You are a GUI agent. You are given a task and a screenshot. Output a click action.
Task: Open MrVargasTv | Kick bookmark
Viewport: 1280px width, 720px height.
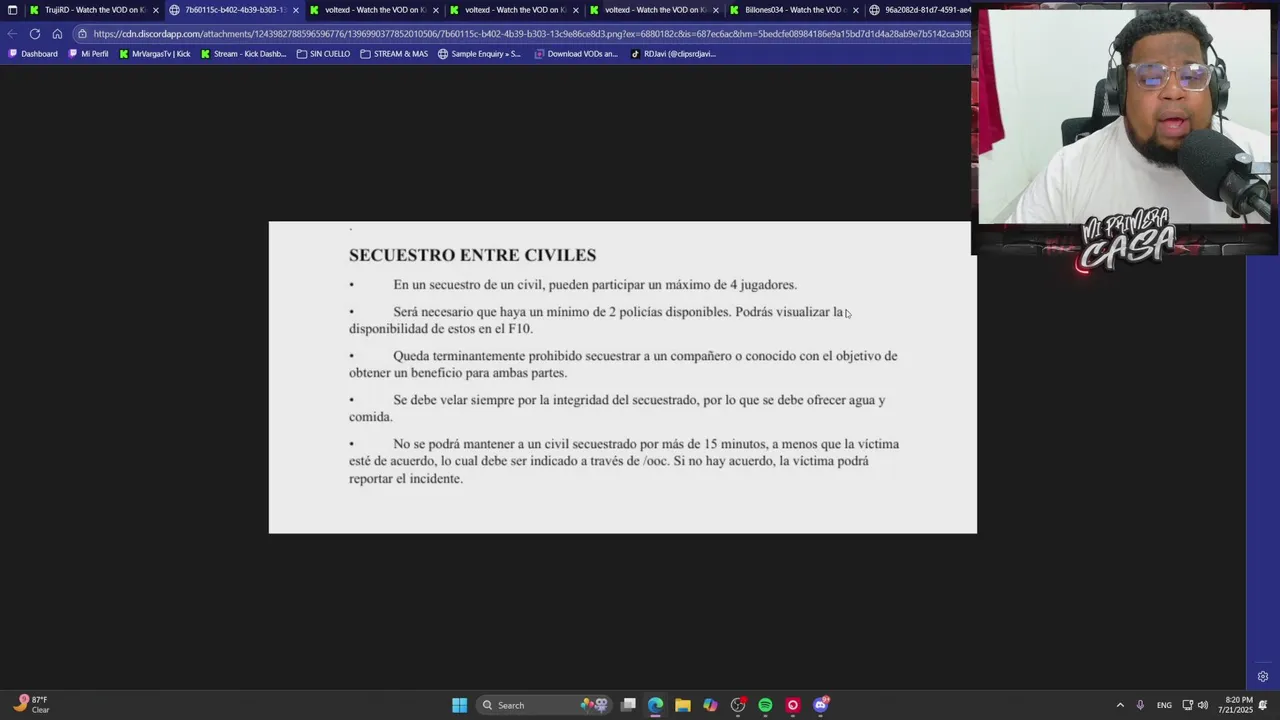click(154, 54)
